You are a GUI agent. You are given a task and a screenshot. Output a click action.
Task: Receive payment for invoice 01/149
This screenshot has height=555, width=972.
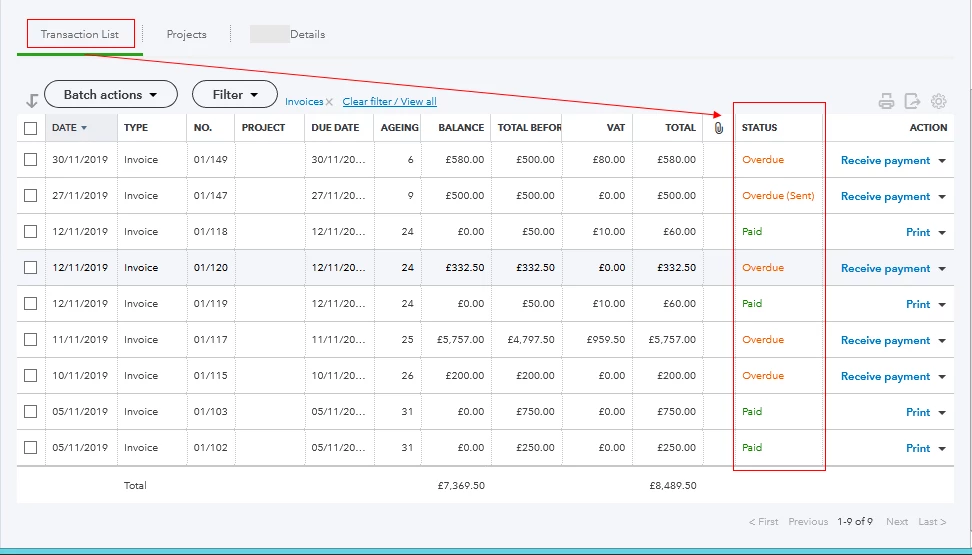pos(885,161)
